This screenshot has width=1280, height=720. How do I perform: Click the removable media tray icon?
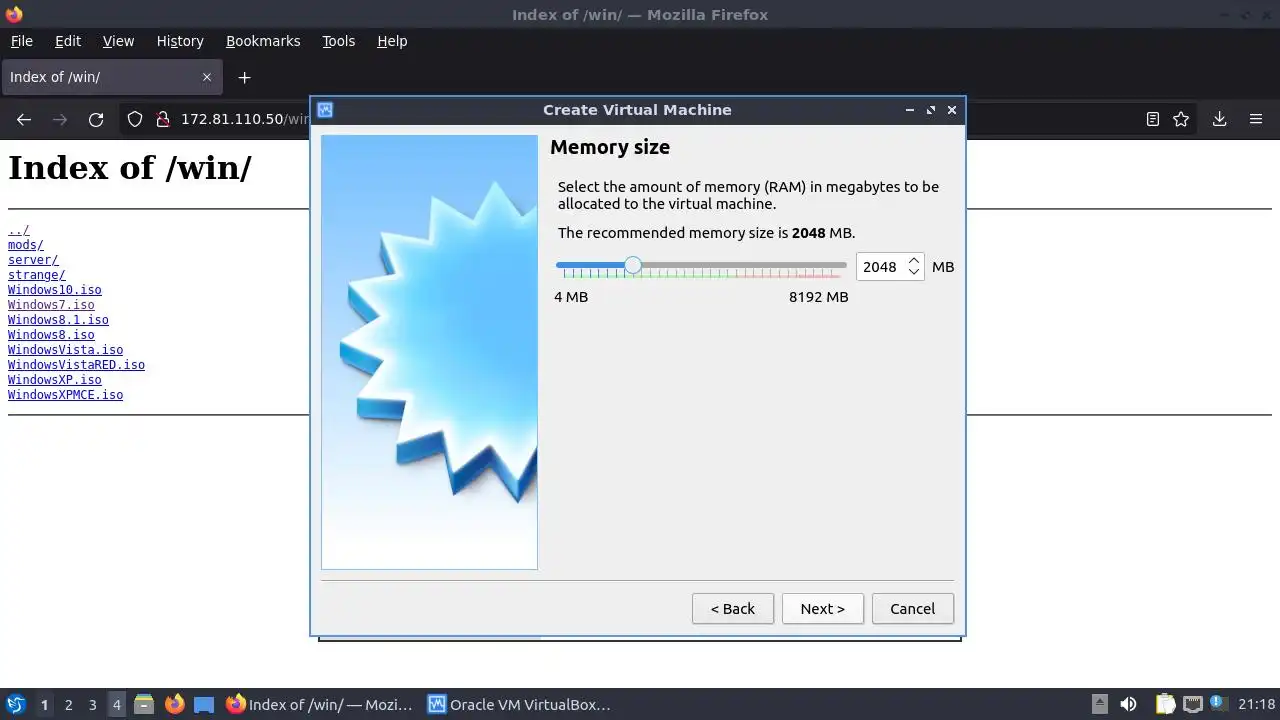[1099, 704]
